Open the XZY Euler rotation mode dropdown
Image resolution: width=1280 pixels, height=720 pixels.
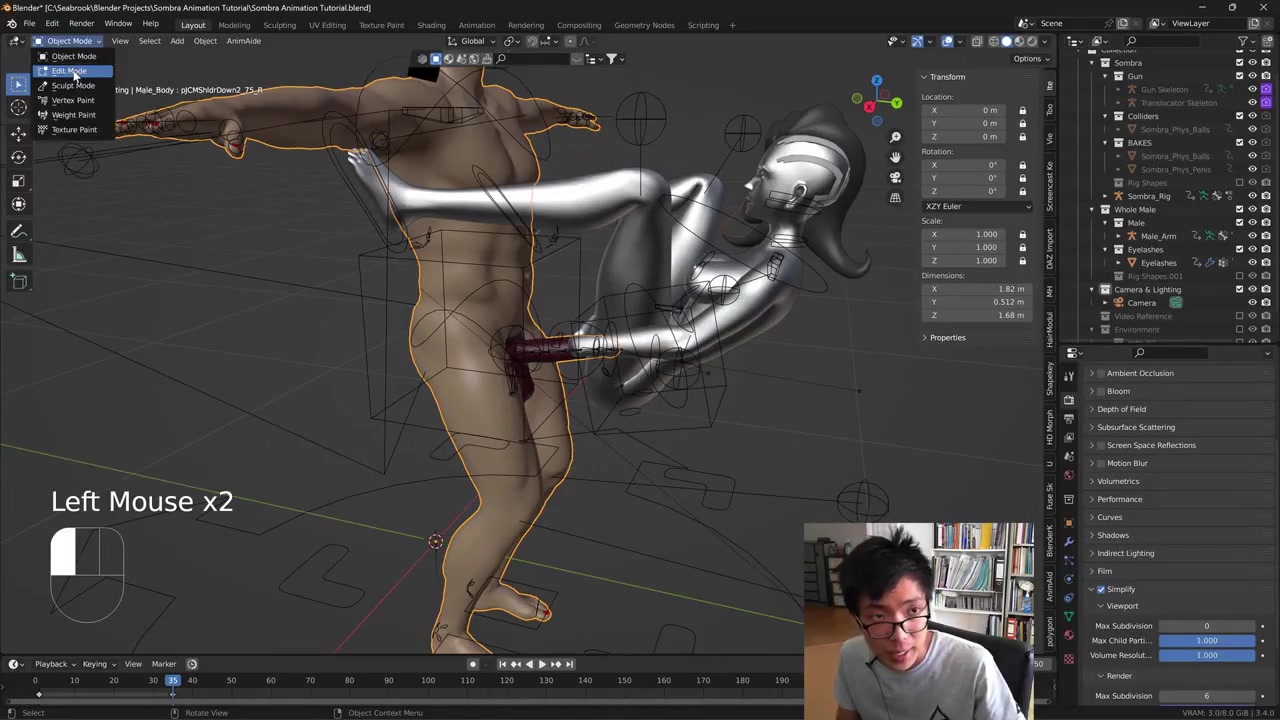[977, 206]
